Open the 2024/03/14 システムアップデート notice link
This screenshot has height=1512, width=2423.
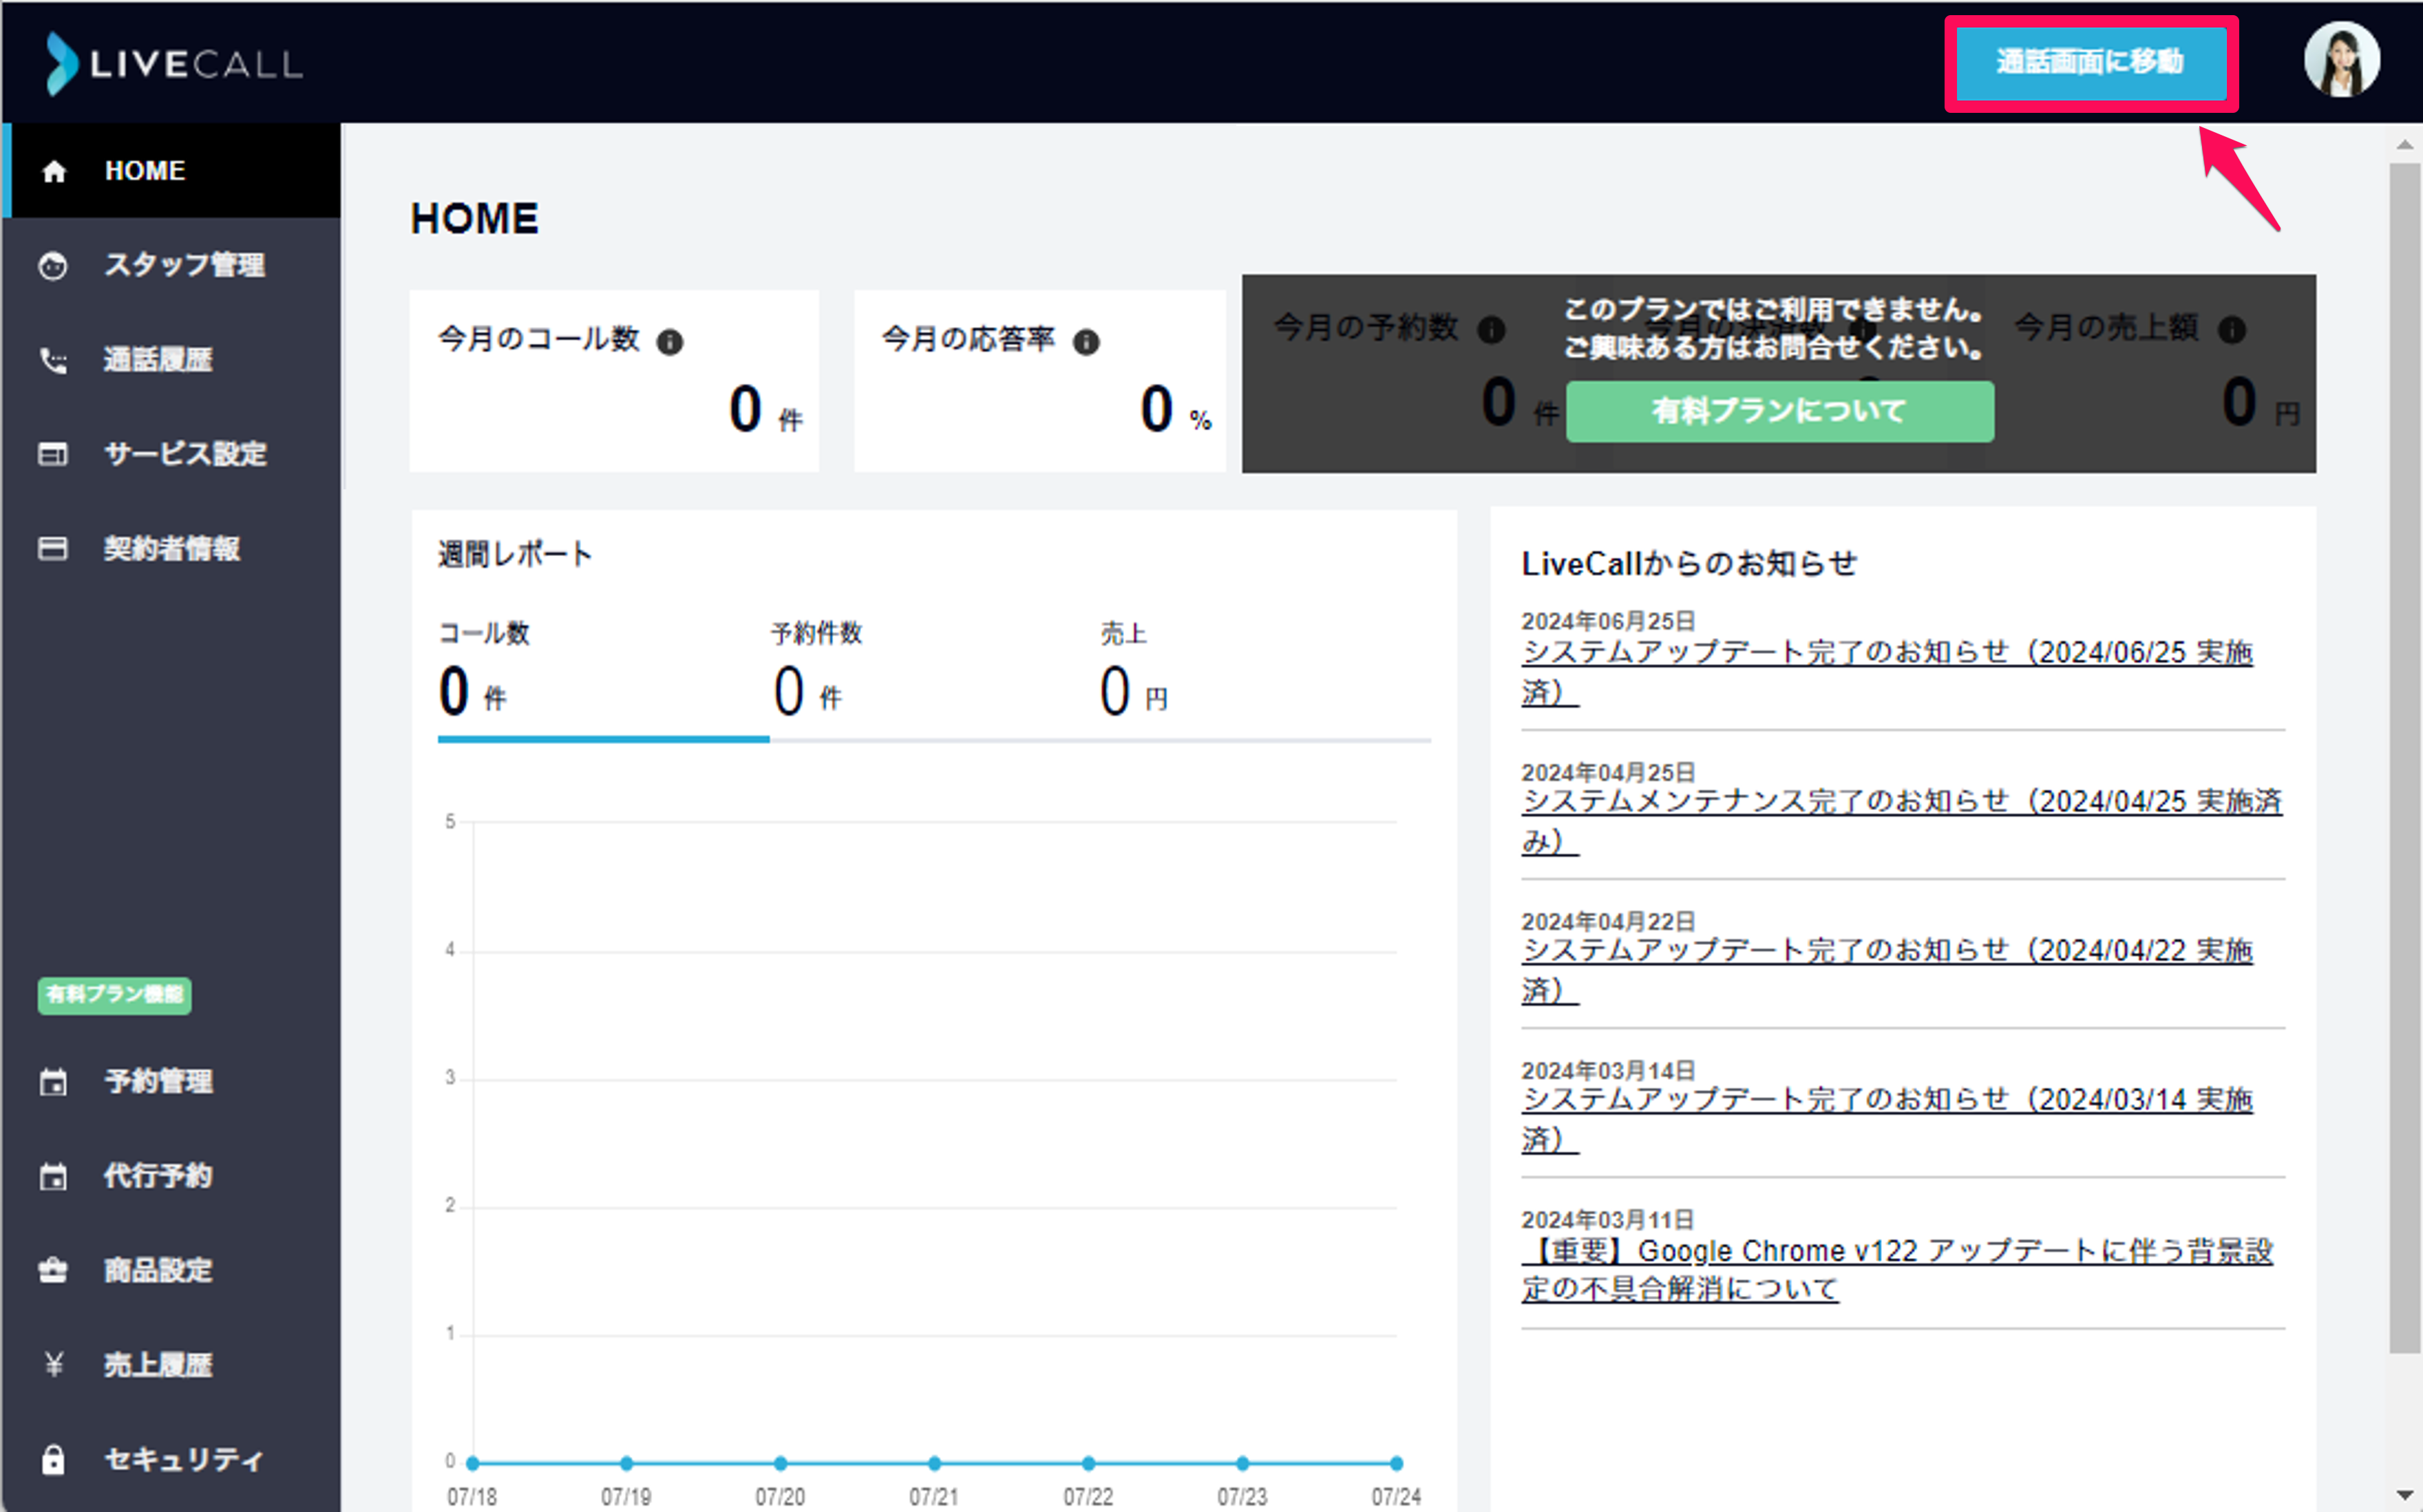1887,1119
